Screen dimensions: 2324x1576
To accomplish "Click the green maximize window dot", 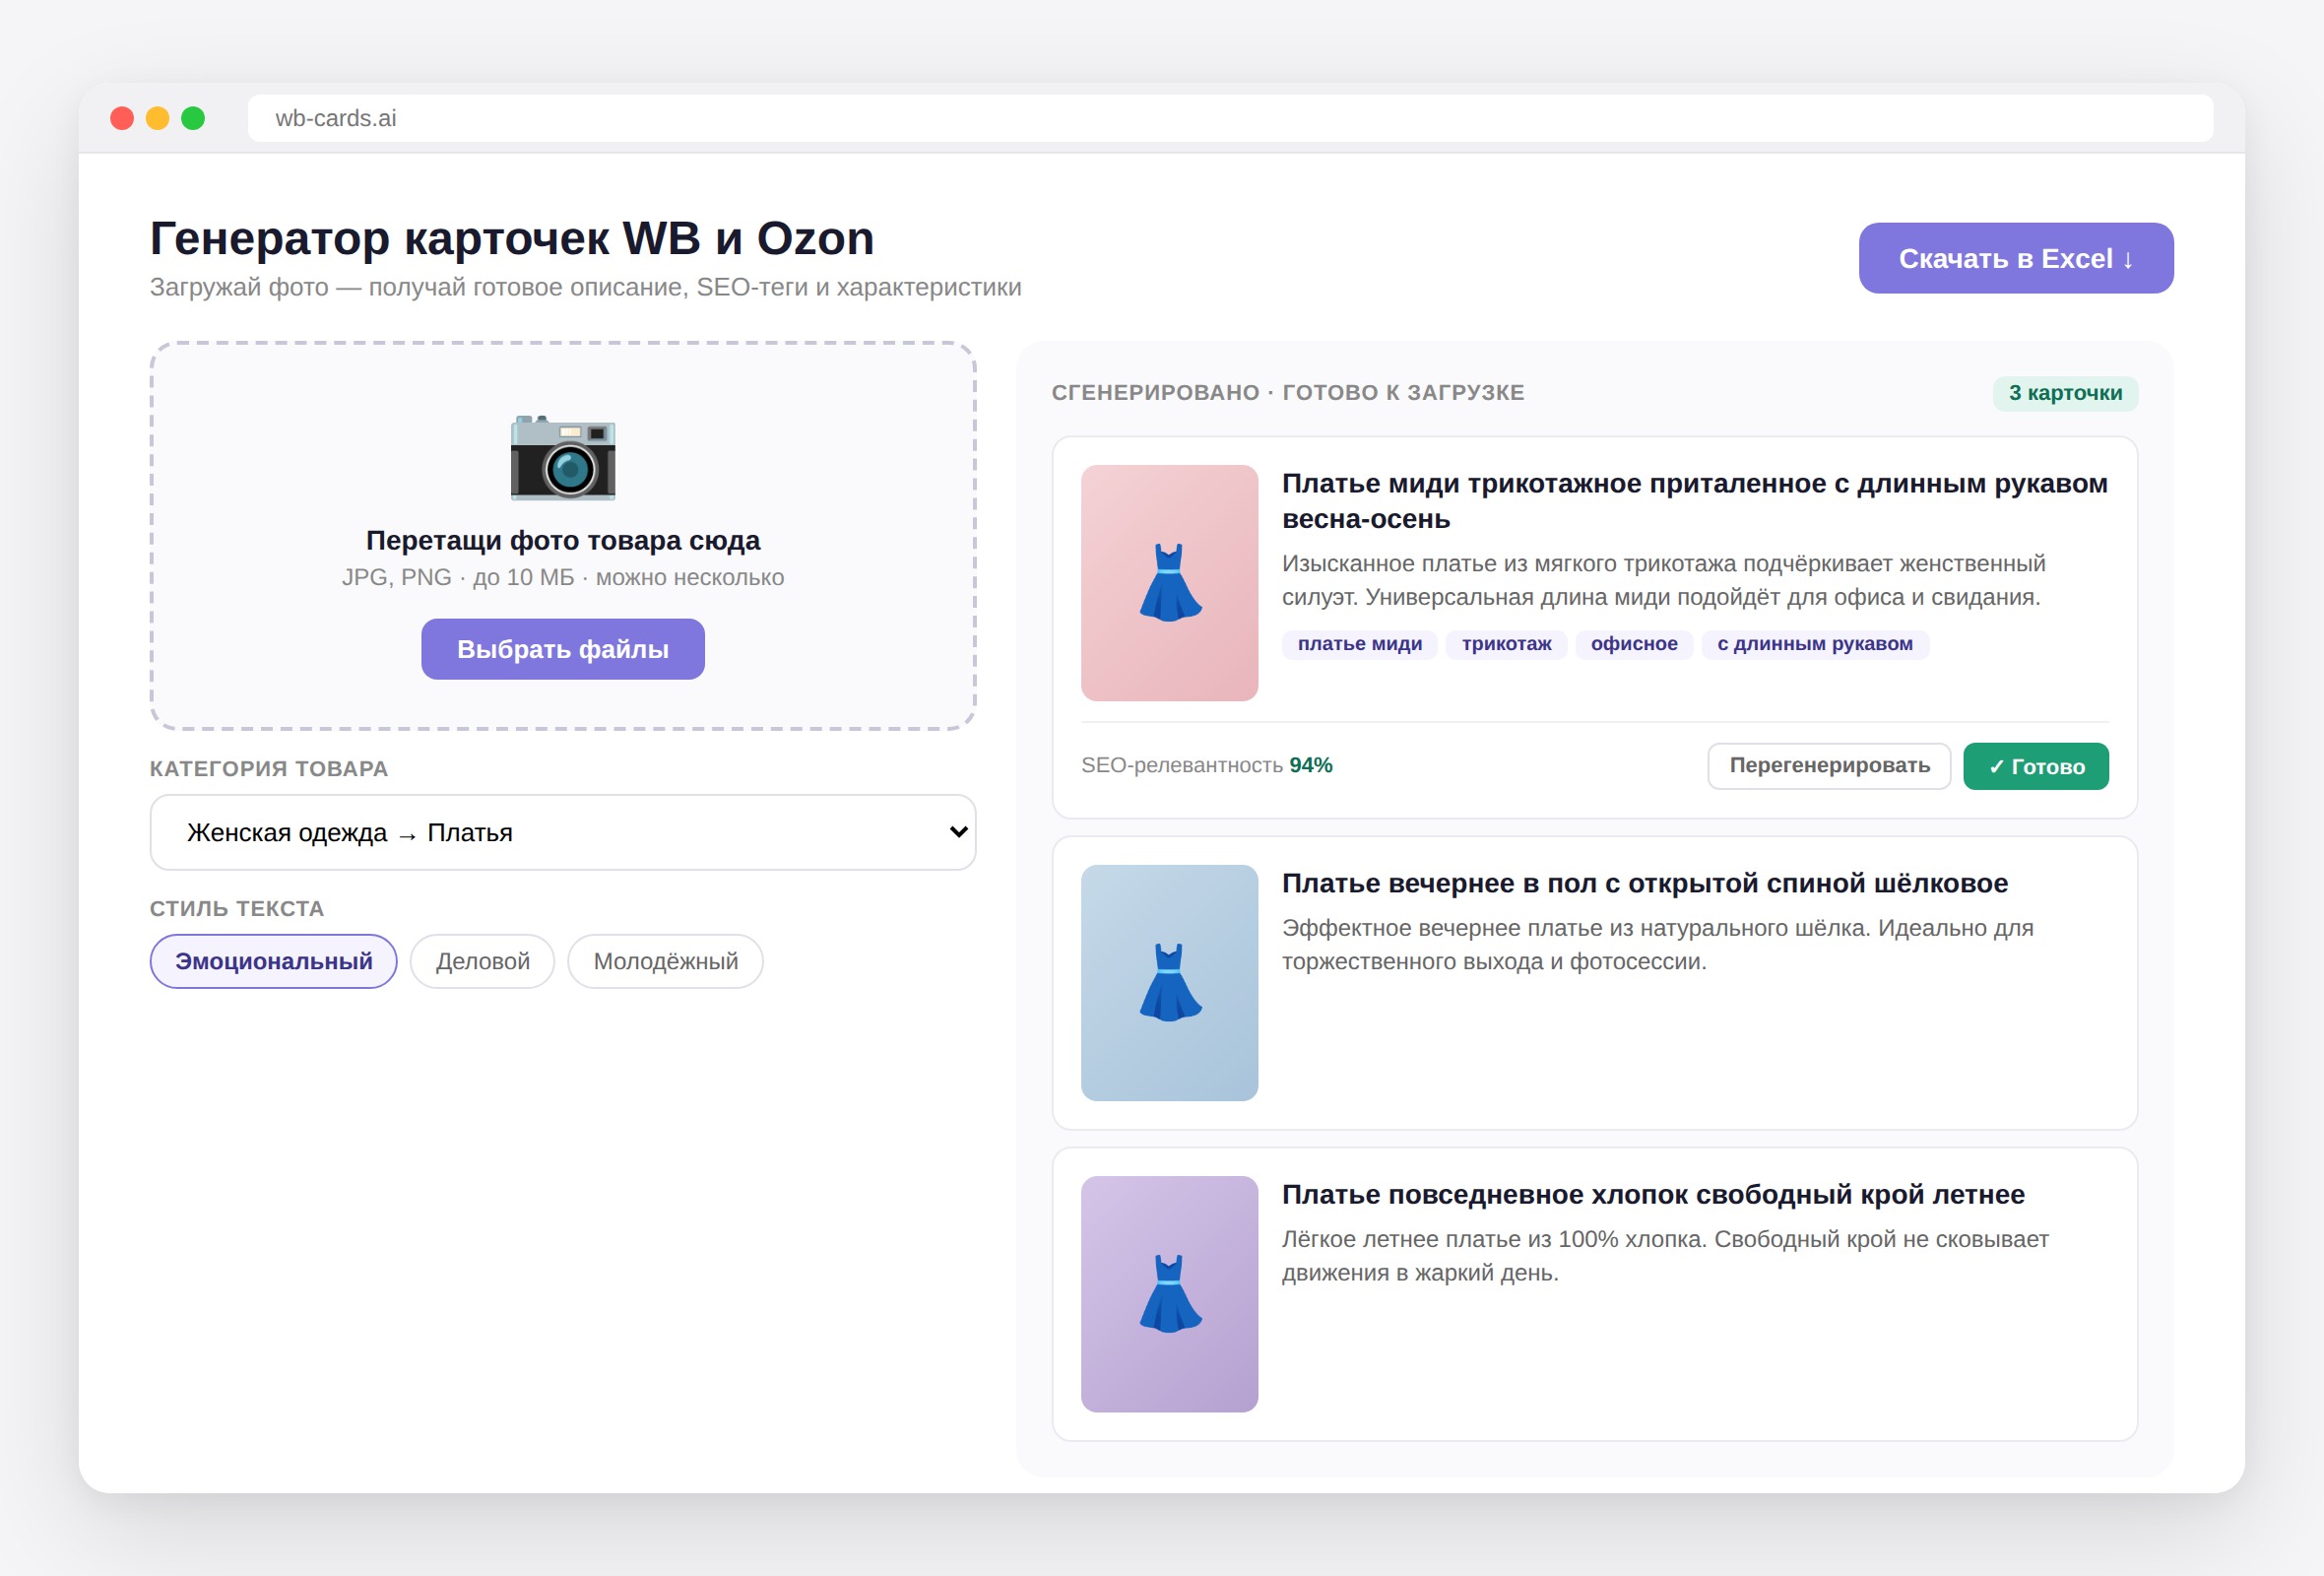I will [x=193, y=118].
